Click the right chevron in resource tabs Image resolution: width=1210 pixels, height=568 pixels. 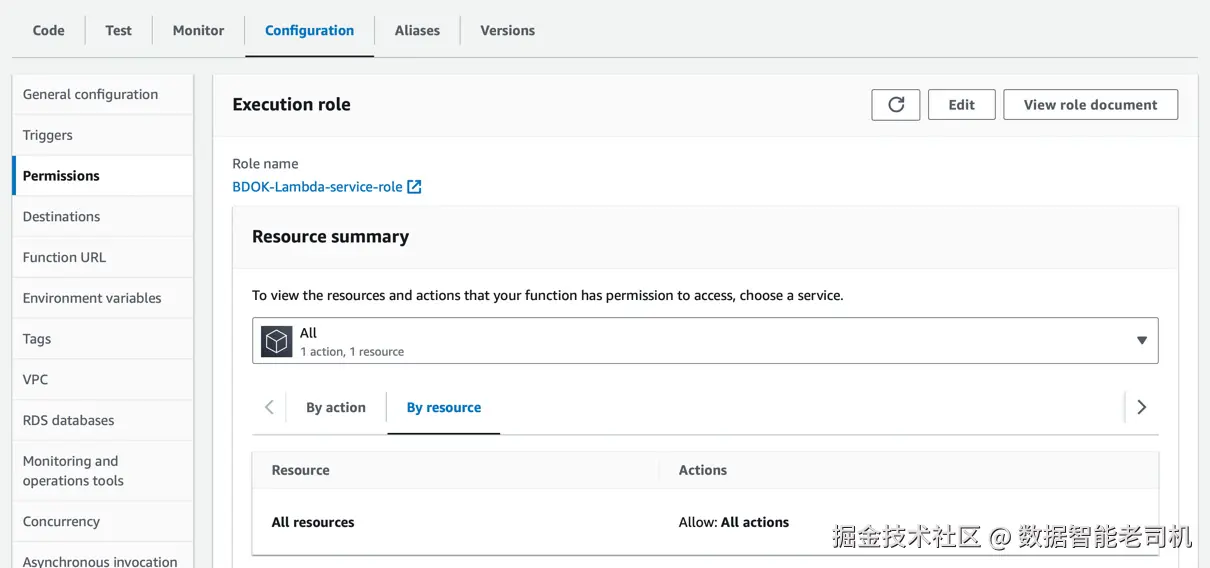click(x=1141, y=407)
